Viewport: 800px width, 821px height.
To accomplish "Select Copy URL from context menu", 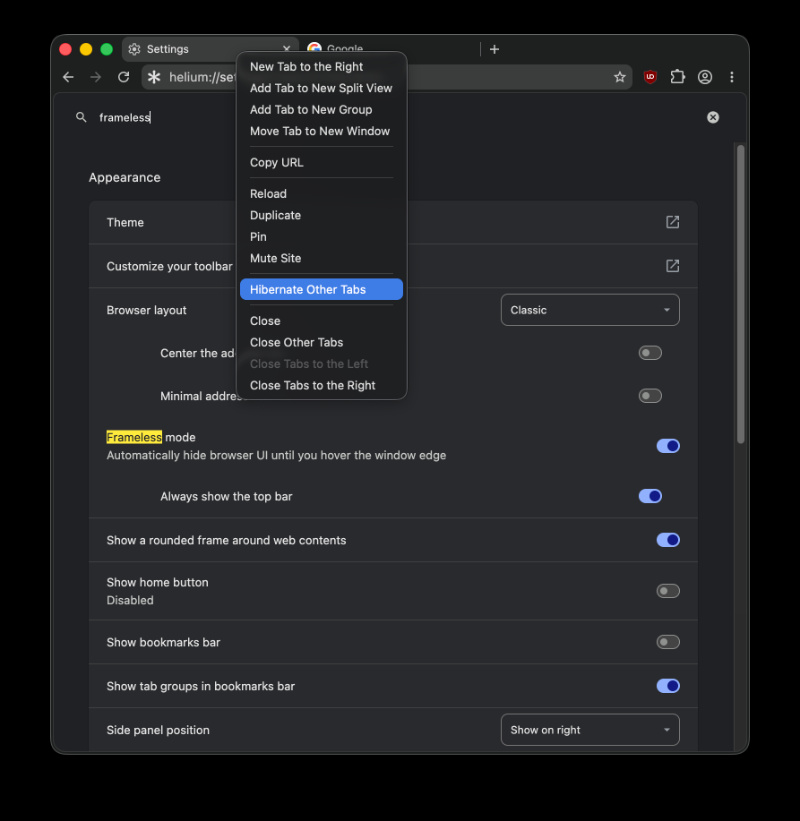I will pyautogui.click(x=321, y=162).
